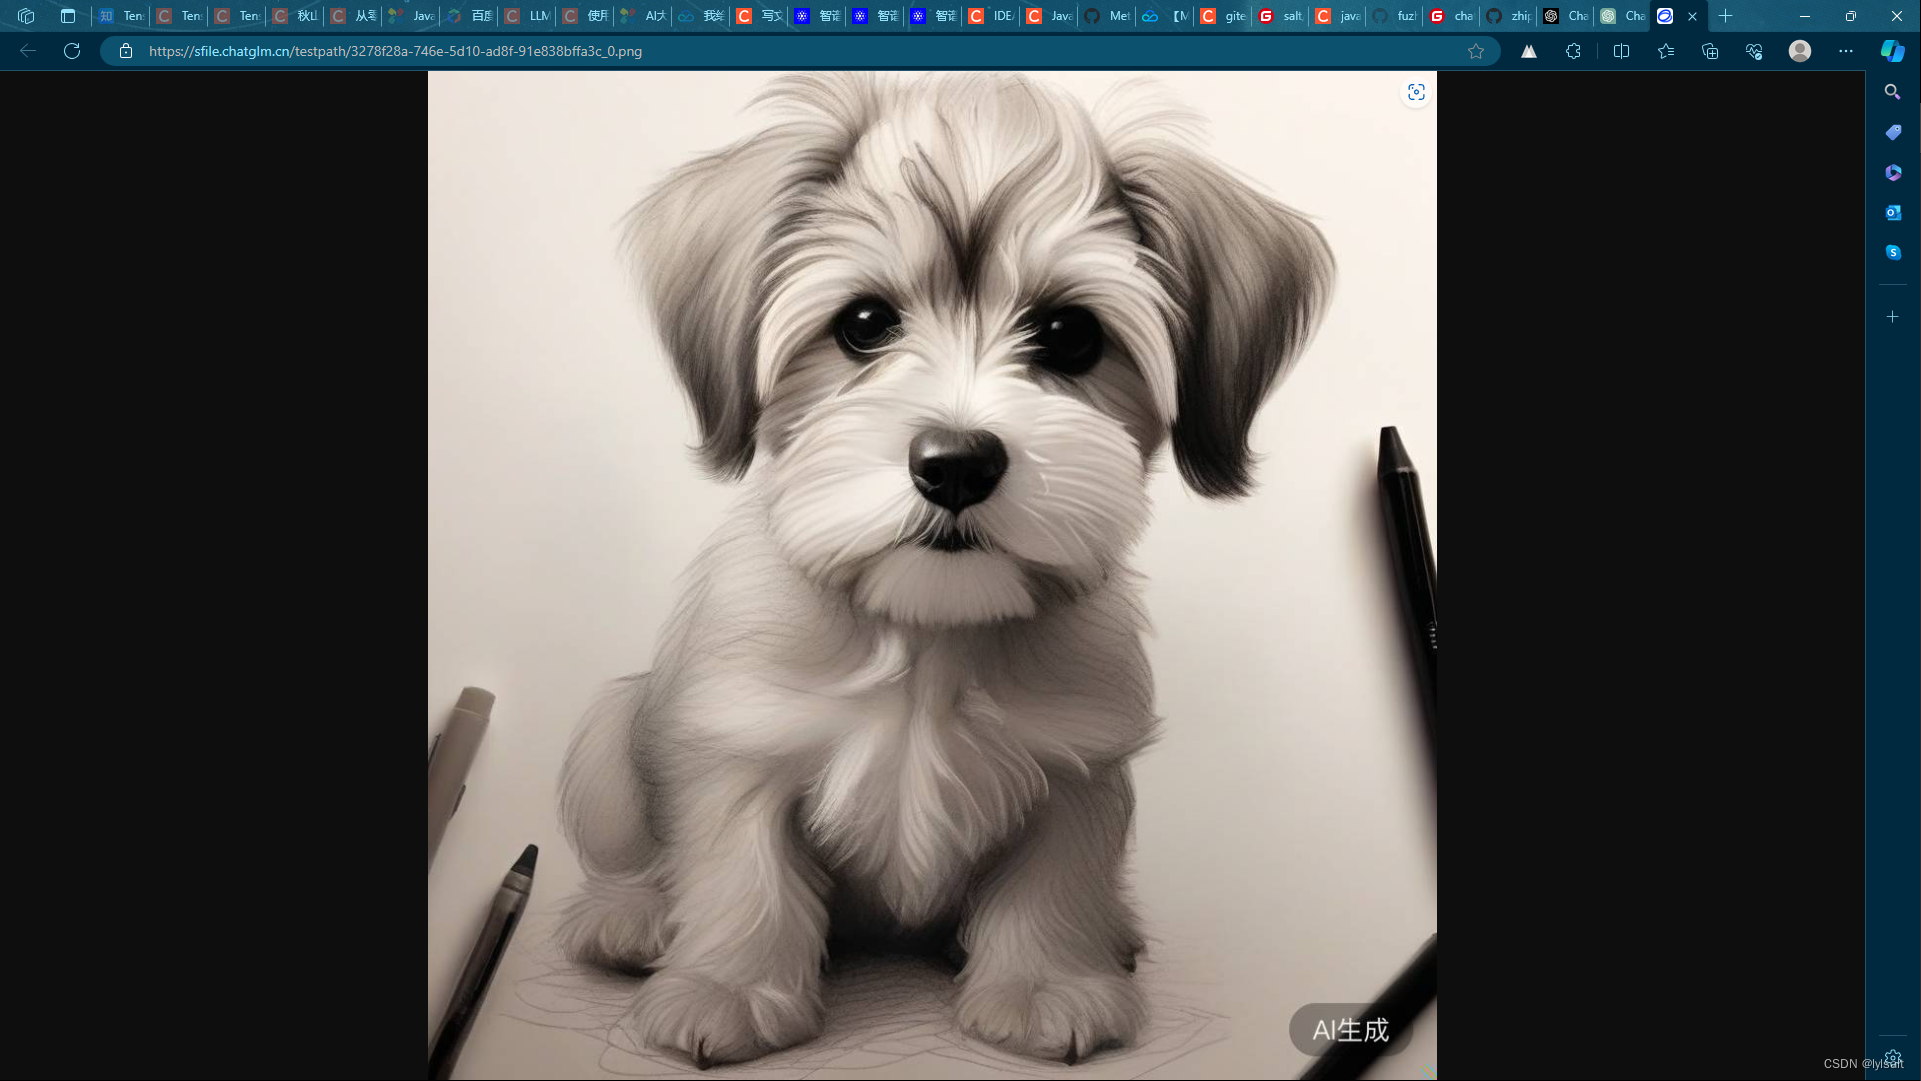Viewport: 1921px width, 1081px height.
Task: Click the address bar URL
Action: tap(395, 51)
